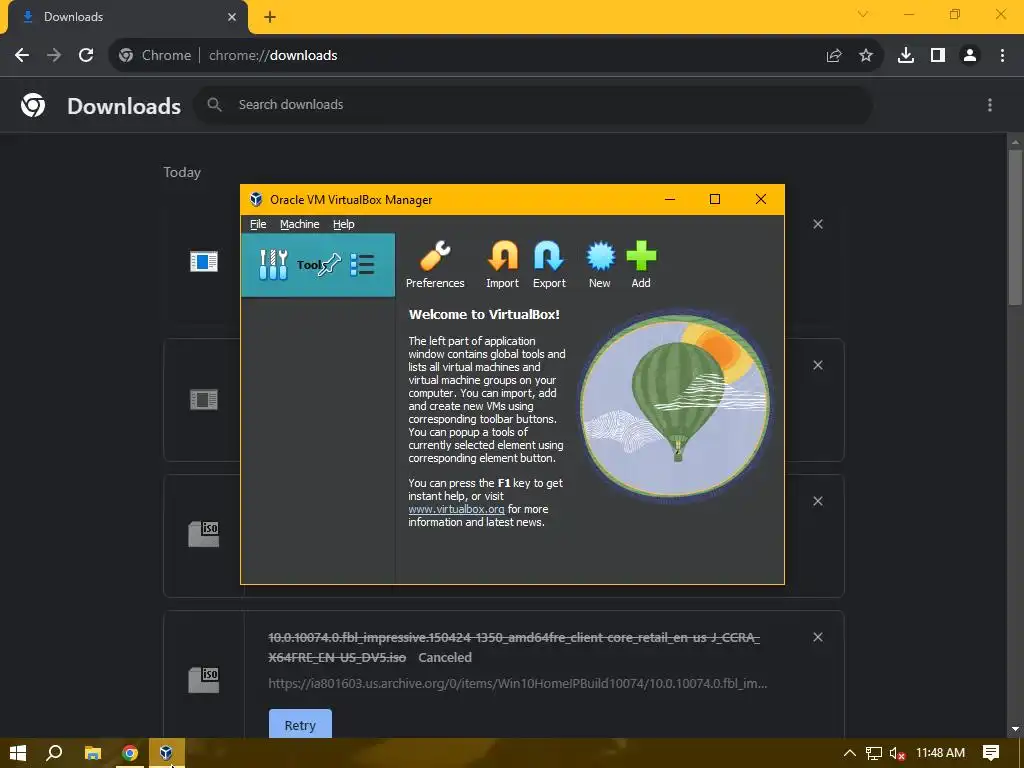1024x768 pixels.
Task: Open the Help menu in VirtualBox
Action: [344, 224]
